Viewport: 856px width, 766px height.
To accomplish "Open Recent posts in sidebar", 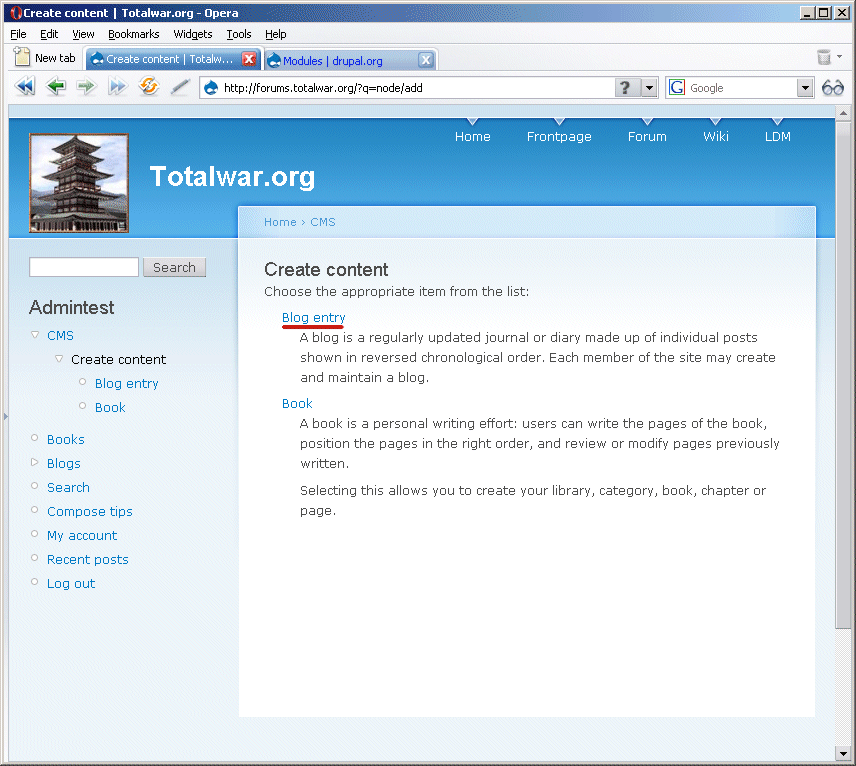I will (87, 560).
